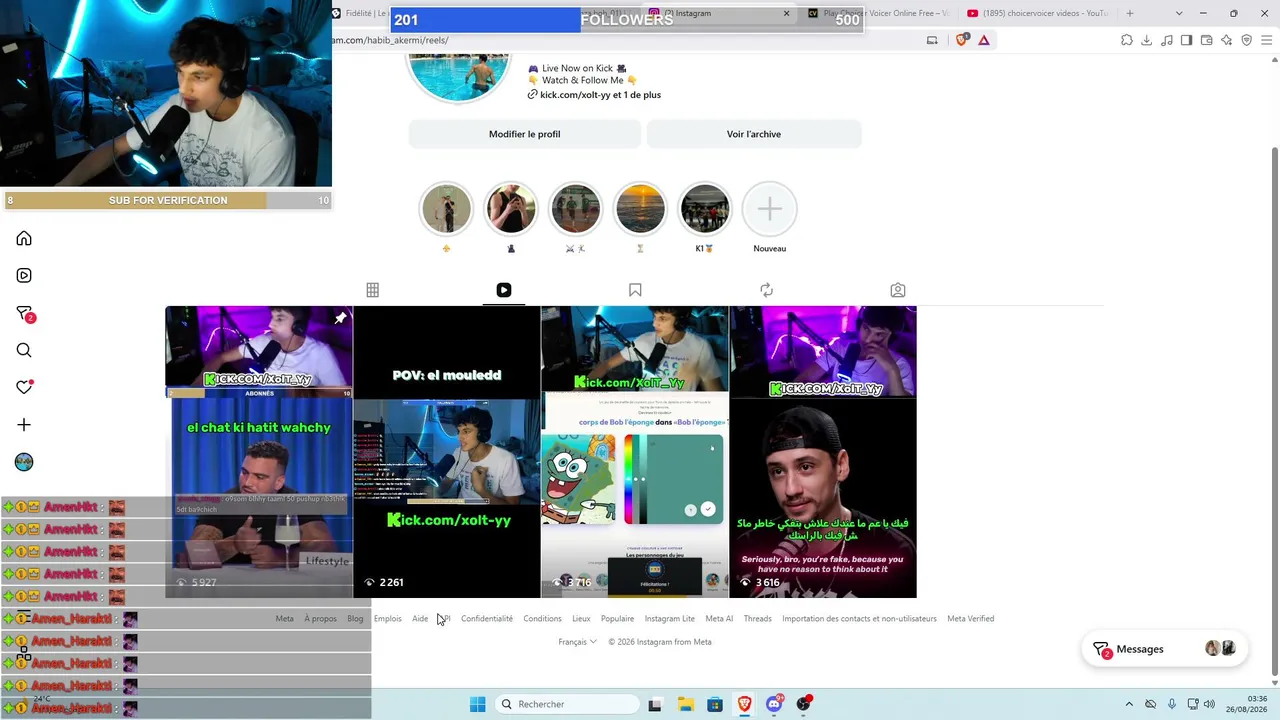
Task: Toggle the browser sidebar panel
Action: [x=1187, y=40]
